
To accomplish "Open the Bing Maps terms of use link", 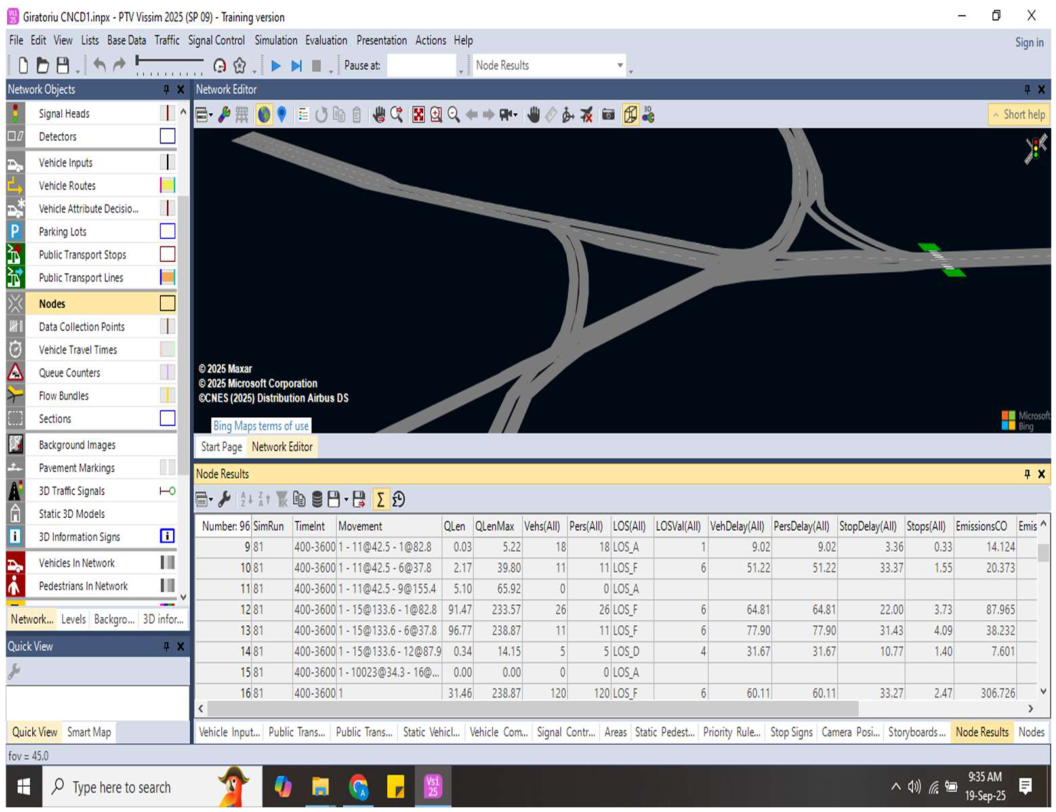I will click(x=261, y=426).
